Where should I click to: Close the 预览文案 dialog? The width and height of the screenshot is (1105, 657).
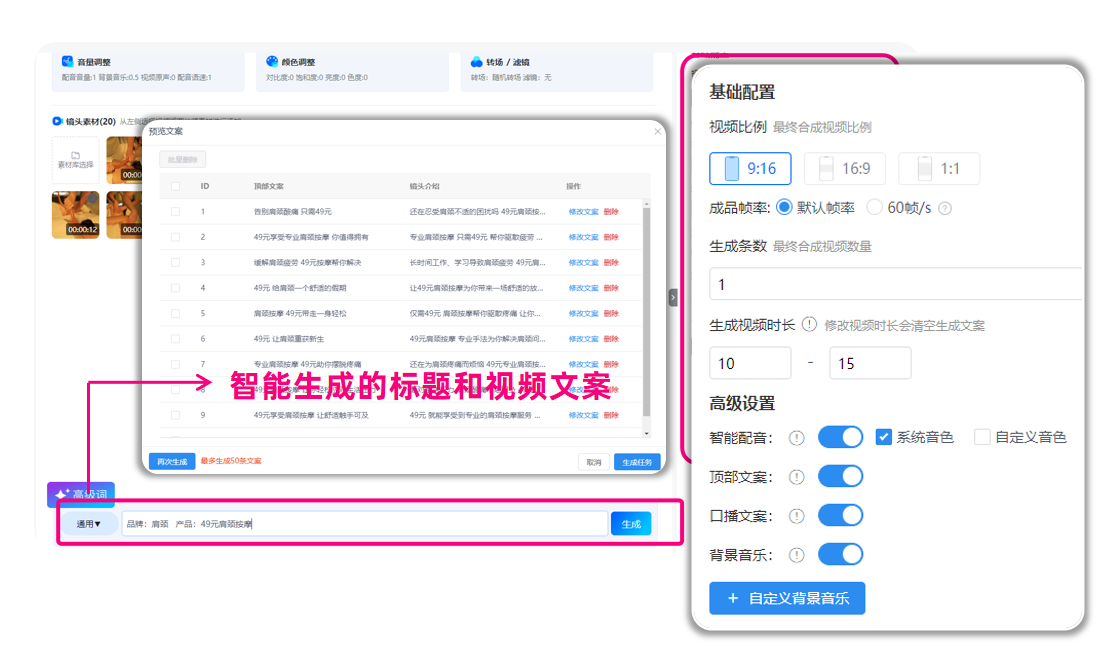coord(657,131)
